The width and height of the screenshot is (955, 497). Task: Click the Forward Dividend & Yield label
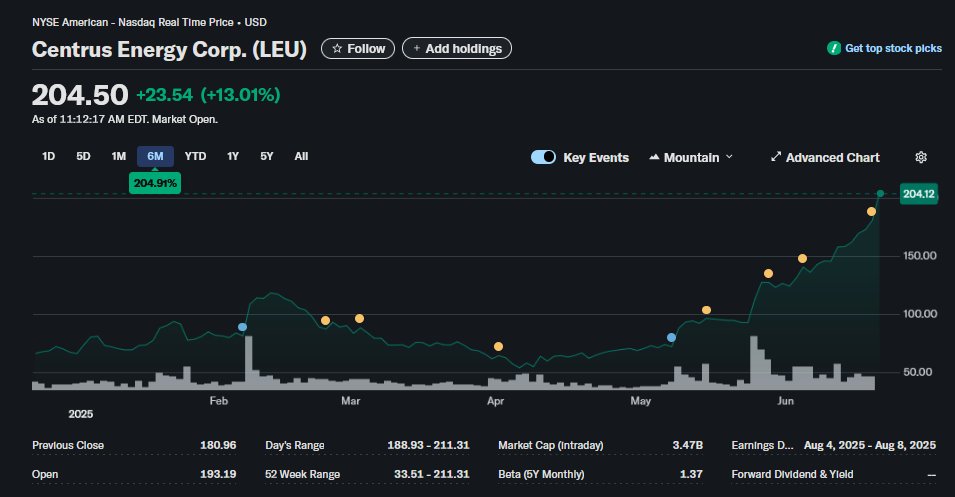[x=792, y=474]
